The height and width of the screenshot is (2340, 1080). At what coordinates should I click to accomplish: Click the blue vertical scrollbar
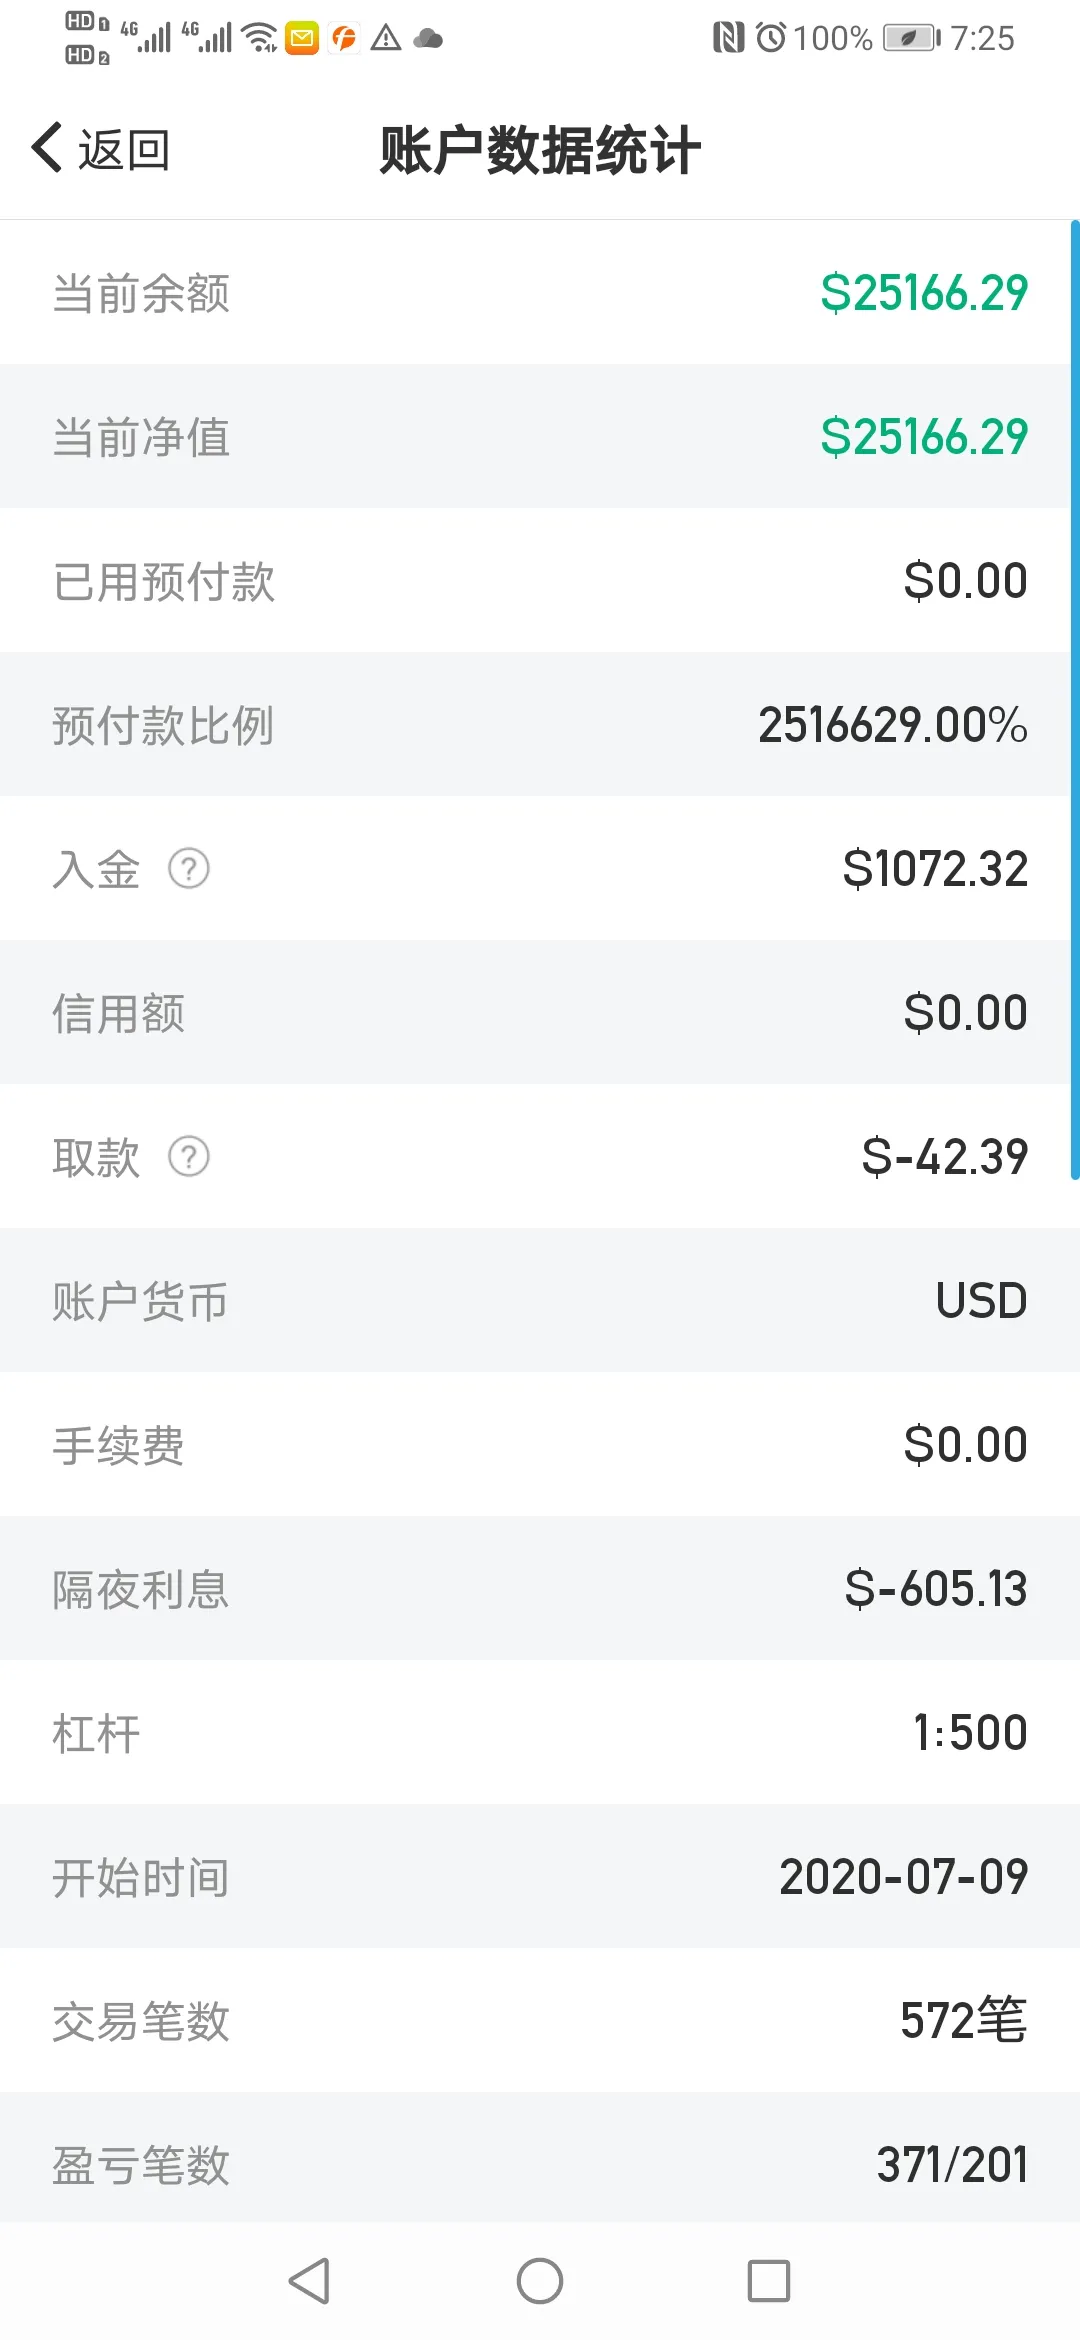click(1075, 700)
